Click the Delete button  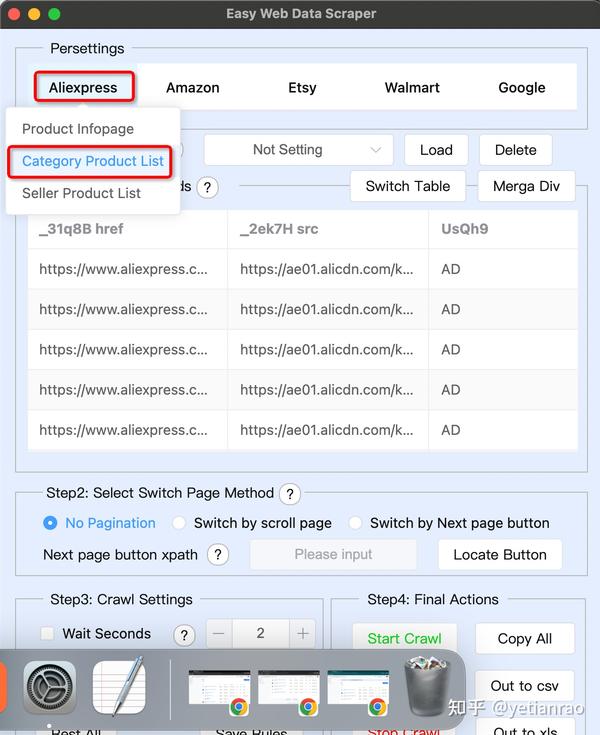point(516,150)
